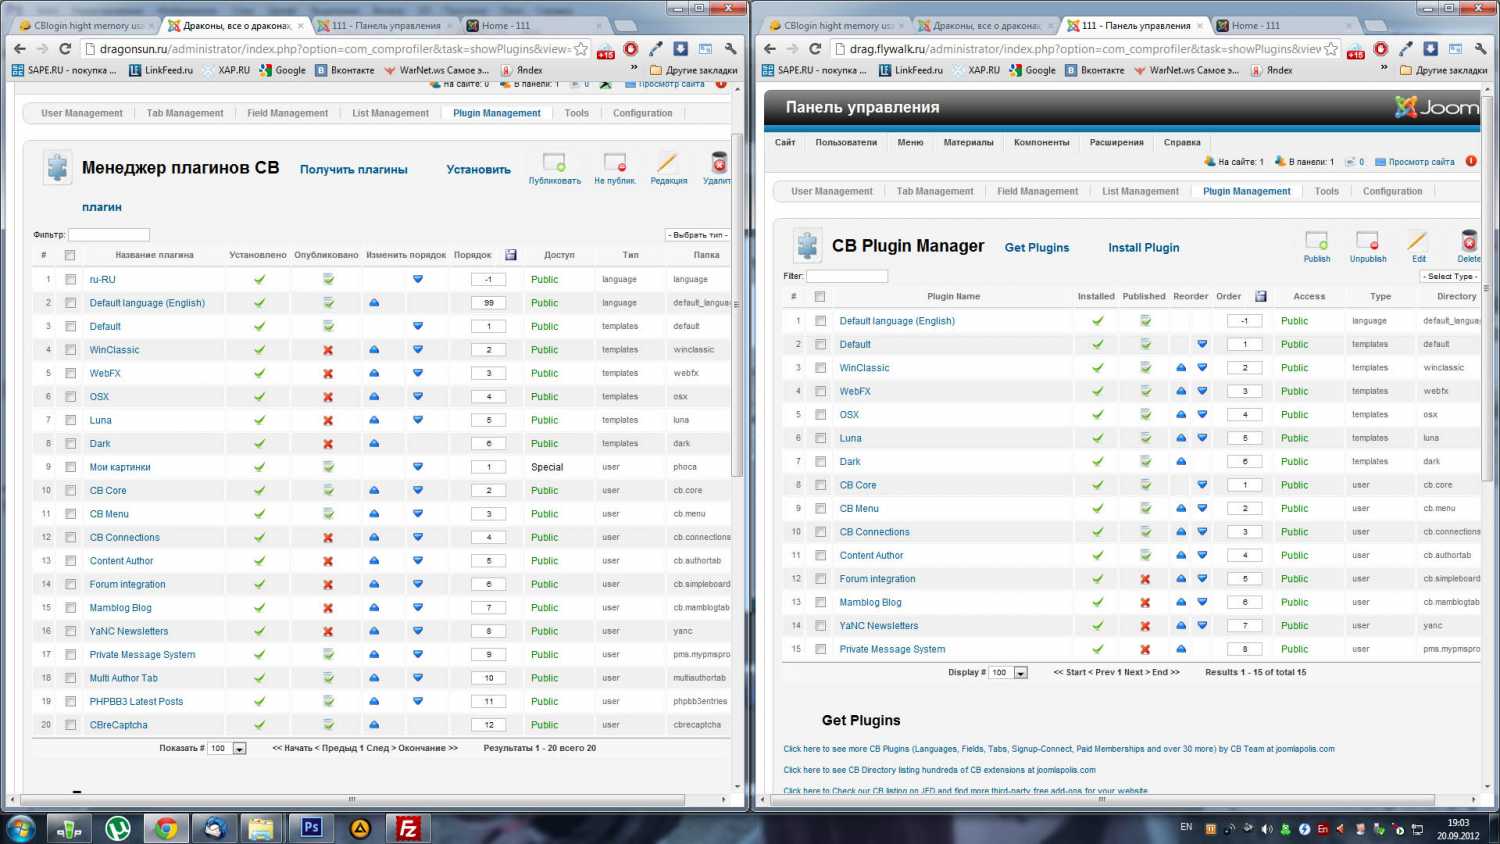The width and height of the screenshot is (1500, 844).
Task: Open Выбрать тип dropdown in left window
Action: click(x=698, y=235)
